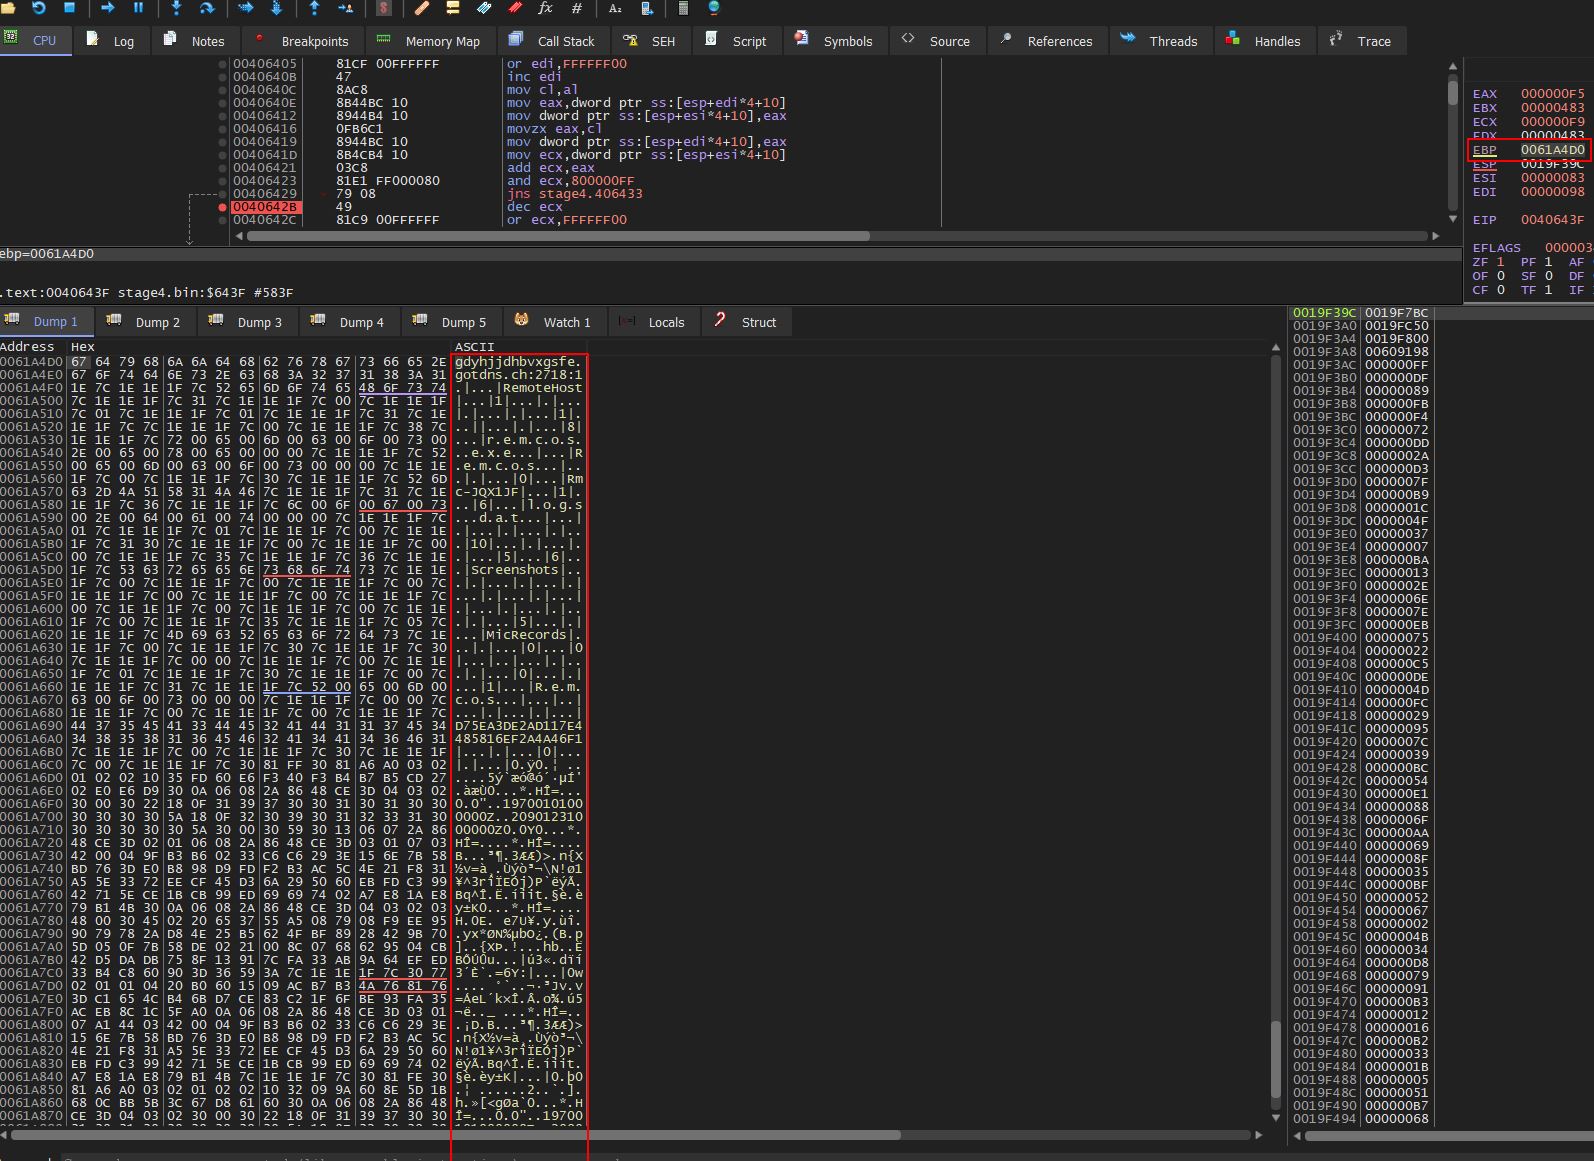The width and height of the screenshot is (1594, 1161).
Task: Click the open file folder icon
Action: coord(10,7)
